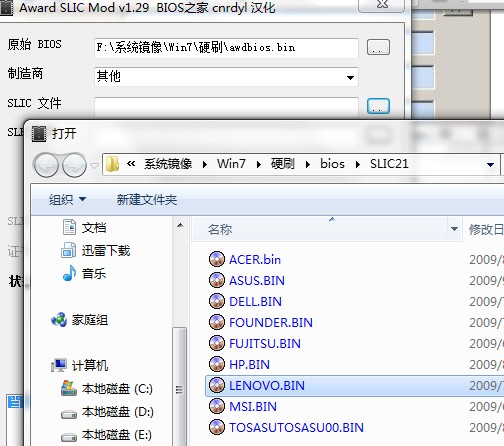Click the empty SLIC 文件 input field
504x446 pixels.
pos(226,107)
